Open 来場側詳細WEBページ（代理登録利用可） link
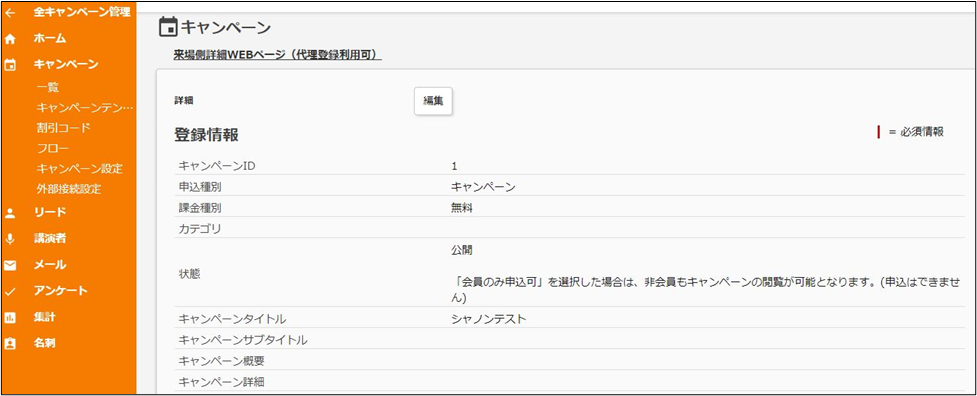 [278, 55]
